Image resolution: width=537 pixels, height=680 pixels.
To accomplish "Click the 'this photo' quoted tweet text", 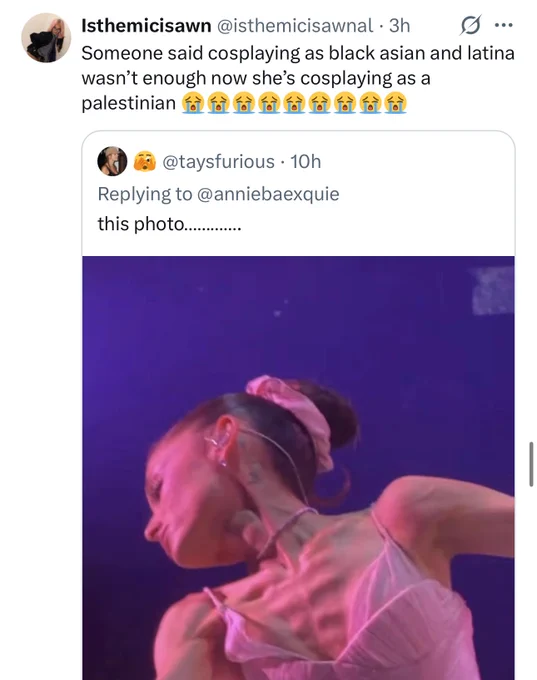I will pyautogui.click(x=169, y=224).
